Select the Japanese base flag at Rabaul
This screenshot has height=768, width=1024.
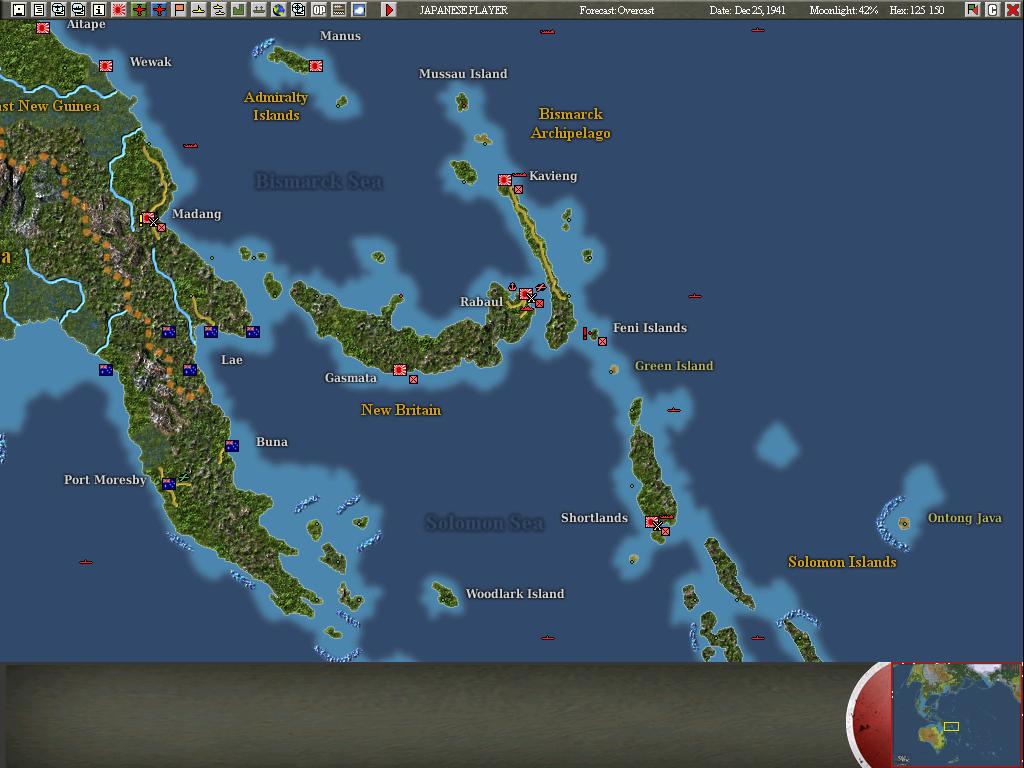[526, 295]
